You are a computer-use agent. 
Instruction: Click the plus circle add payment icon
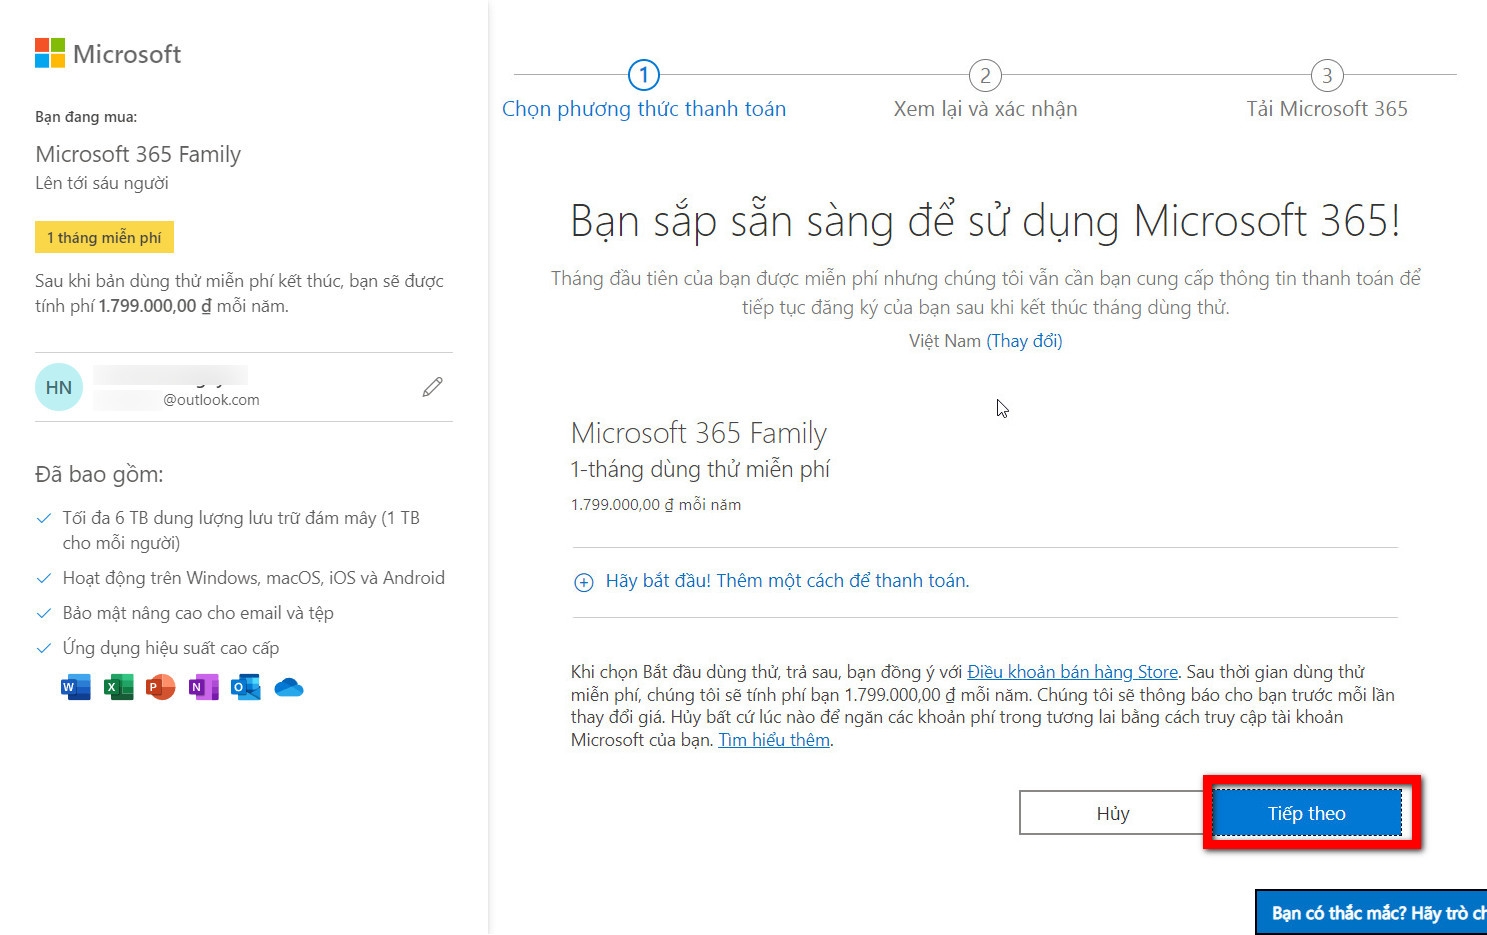tap(583, 582)
